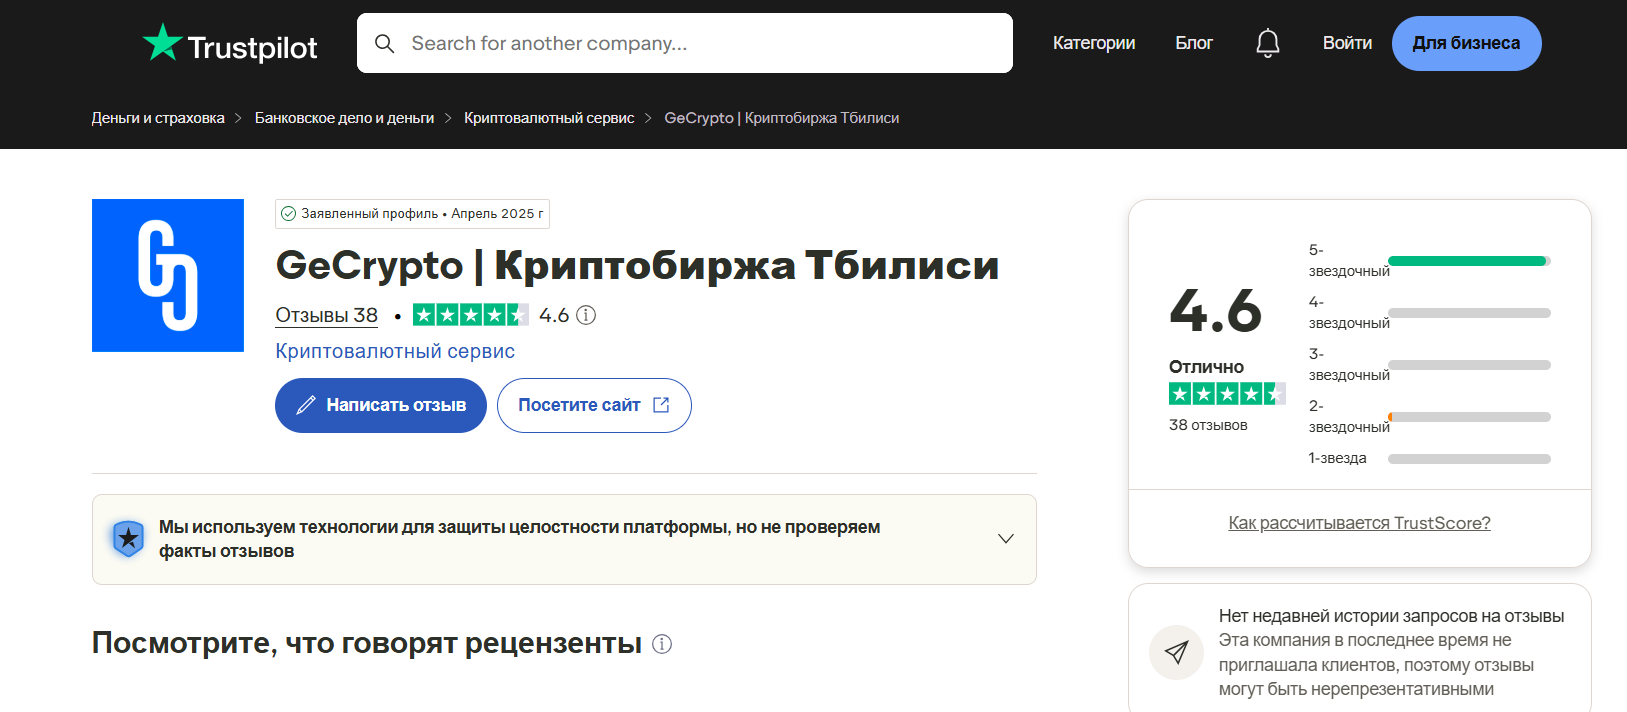Focus the Search for another company field
Screen dimensions: 1627x712
[685, 43]
